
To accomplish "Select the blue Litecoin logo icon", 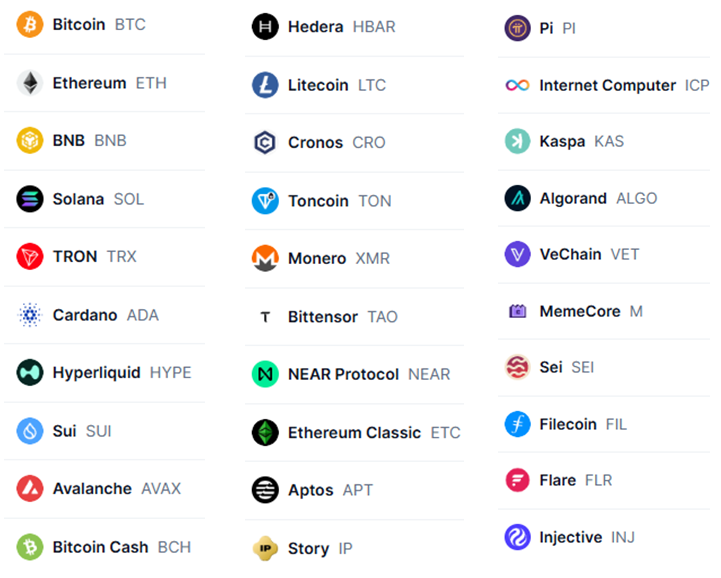I will click(265, 85).
